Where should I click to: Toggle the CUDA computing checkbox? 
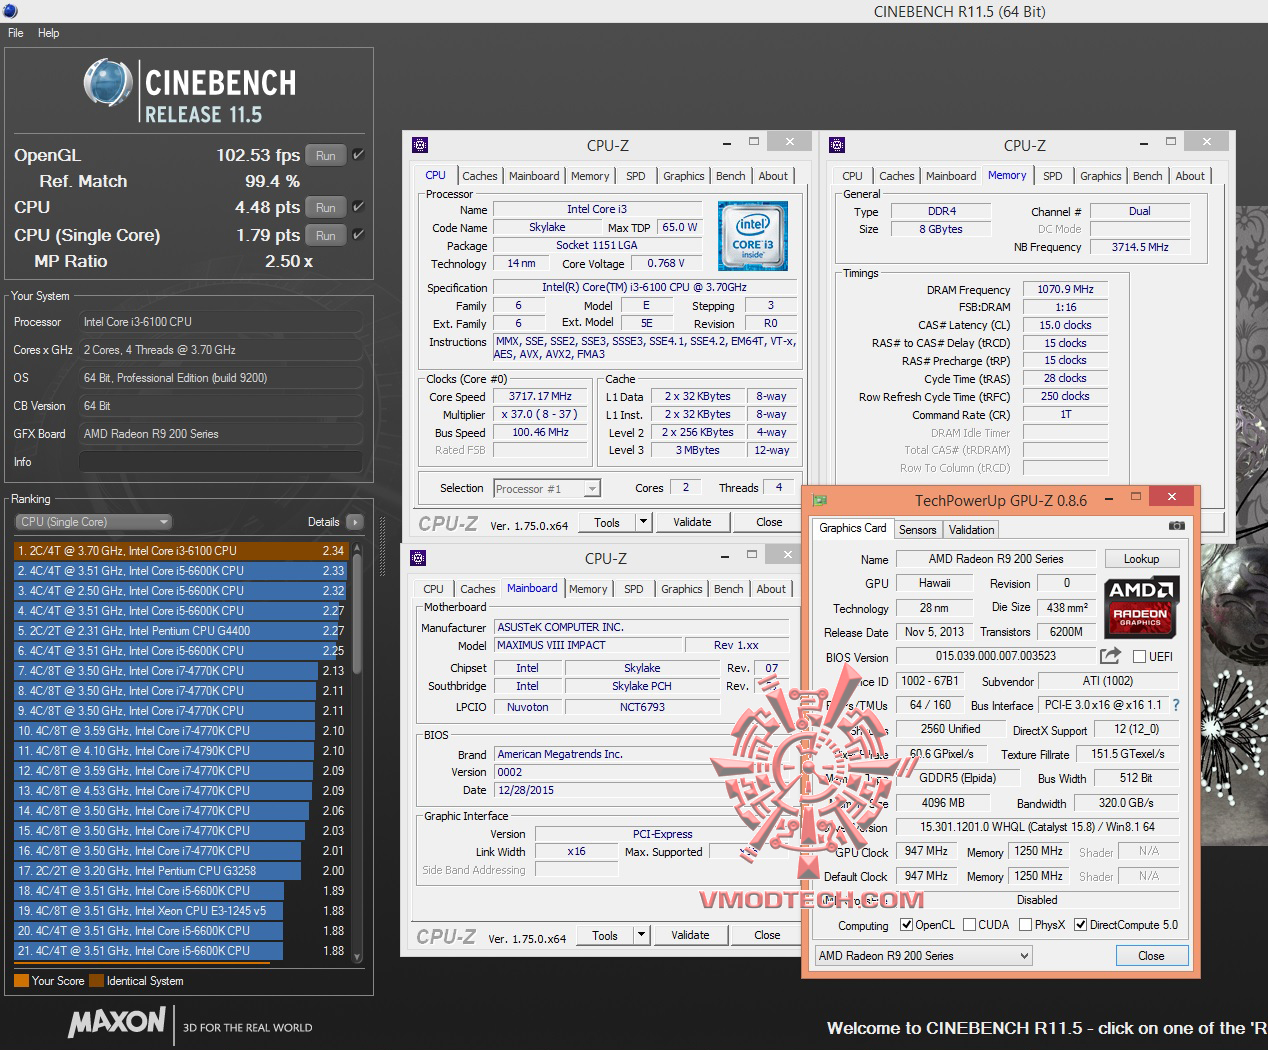point(969,925)
